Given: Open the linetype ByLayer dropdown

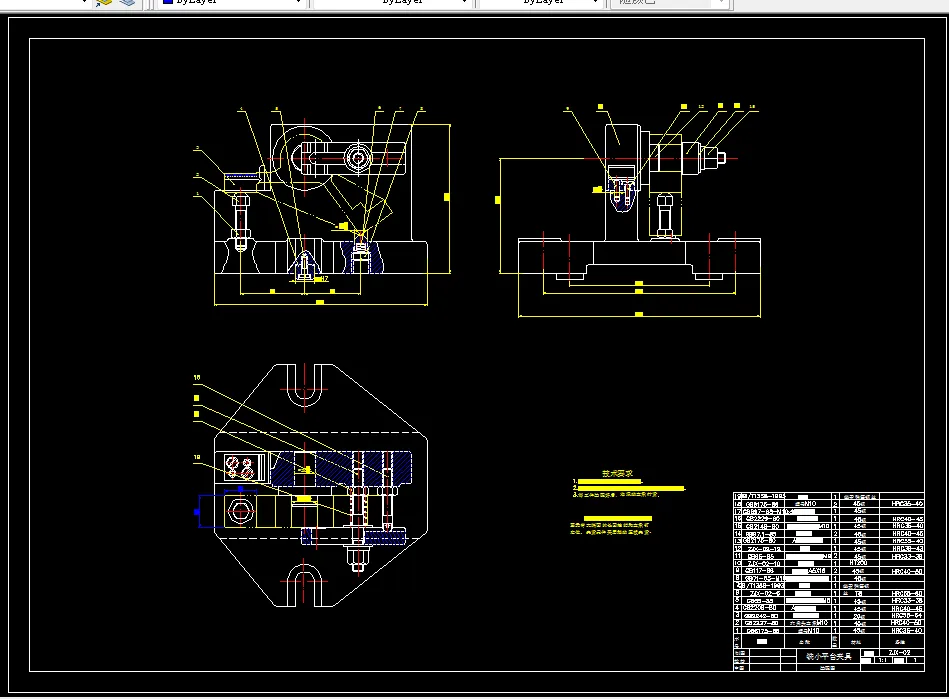Looking at the screenshot, I should point(392,2).
